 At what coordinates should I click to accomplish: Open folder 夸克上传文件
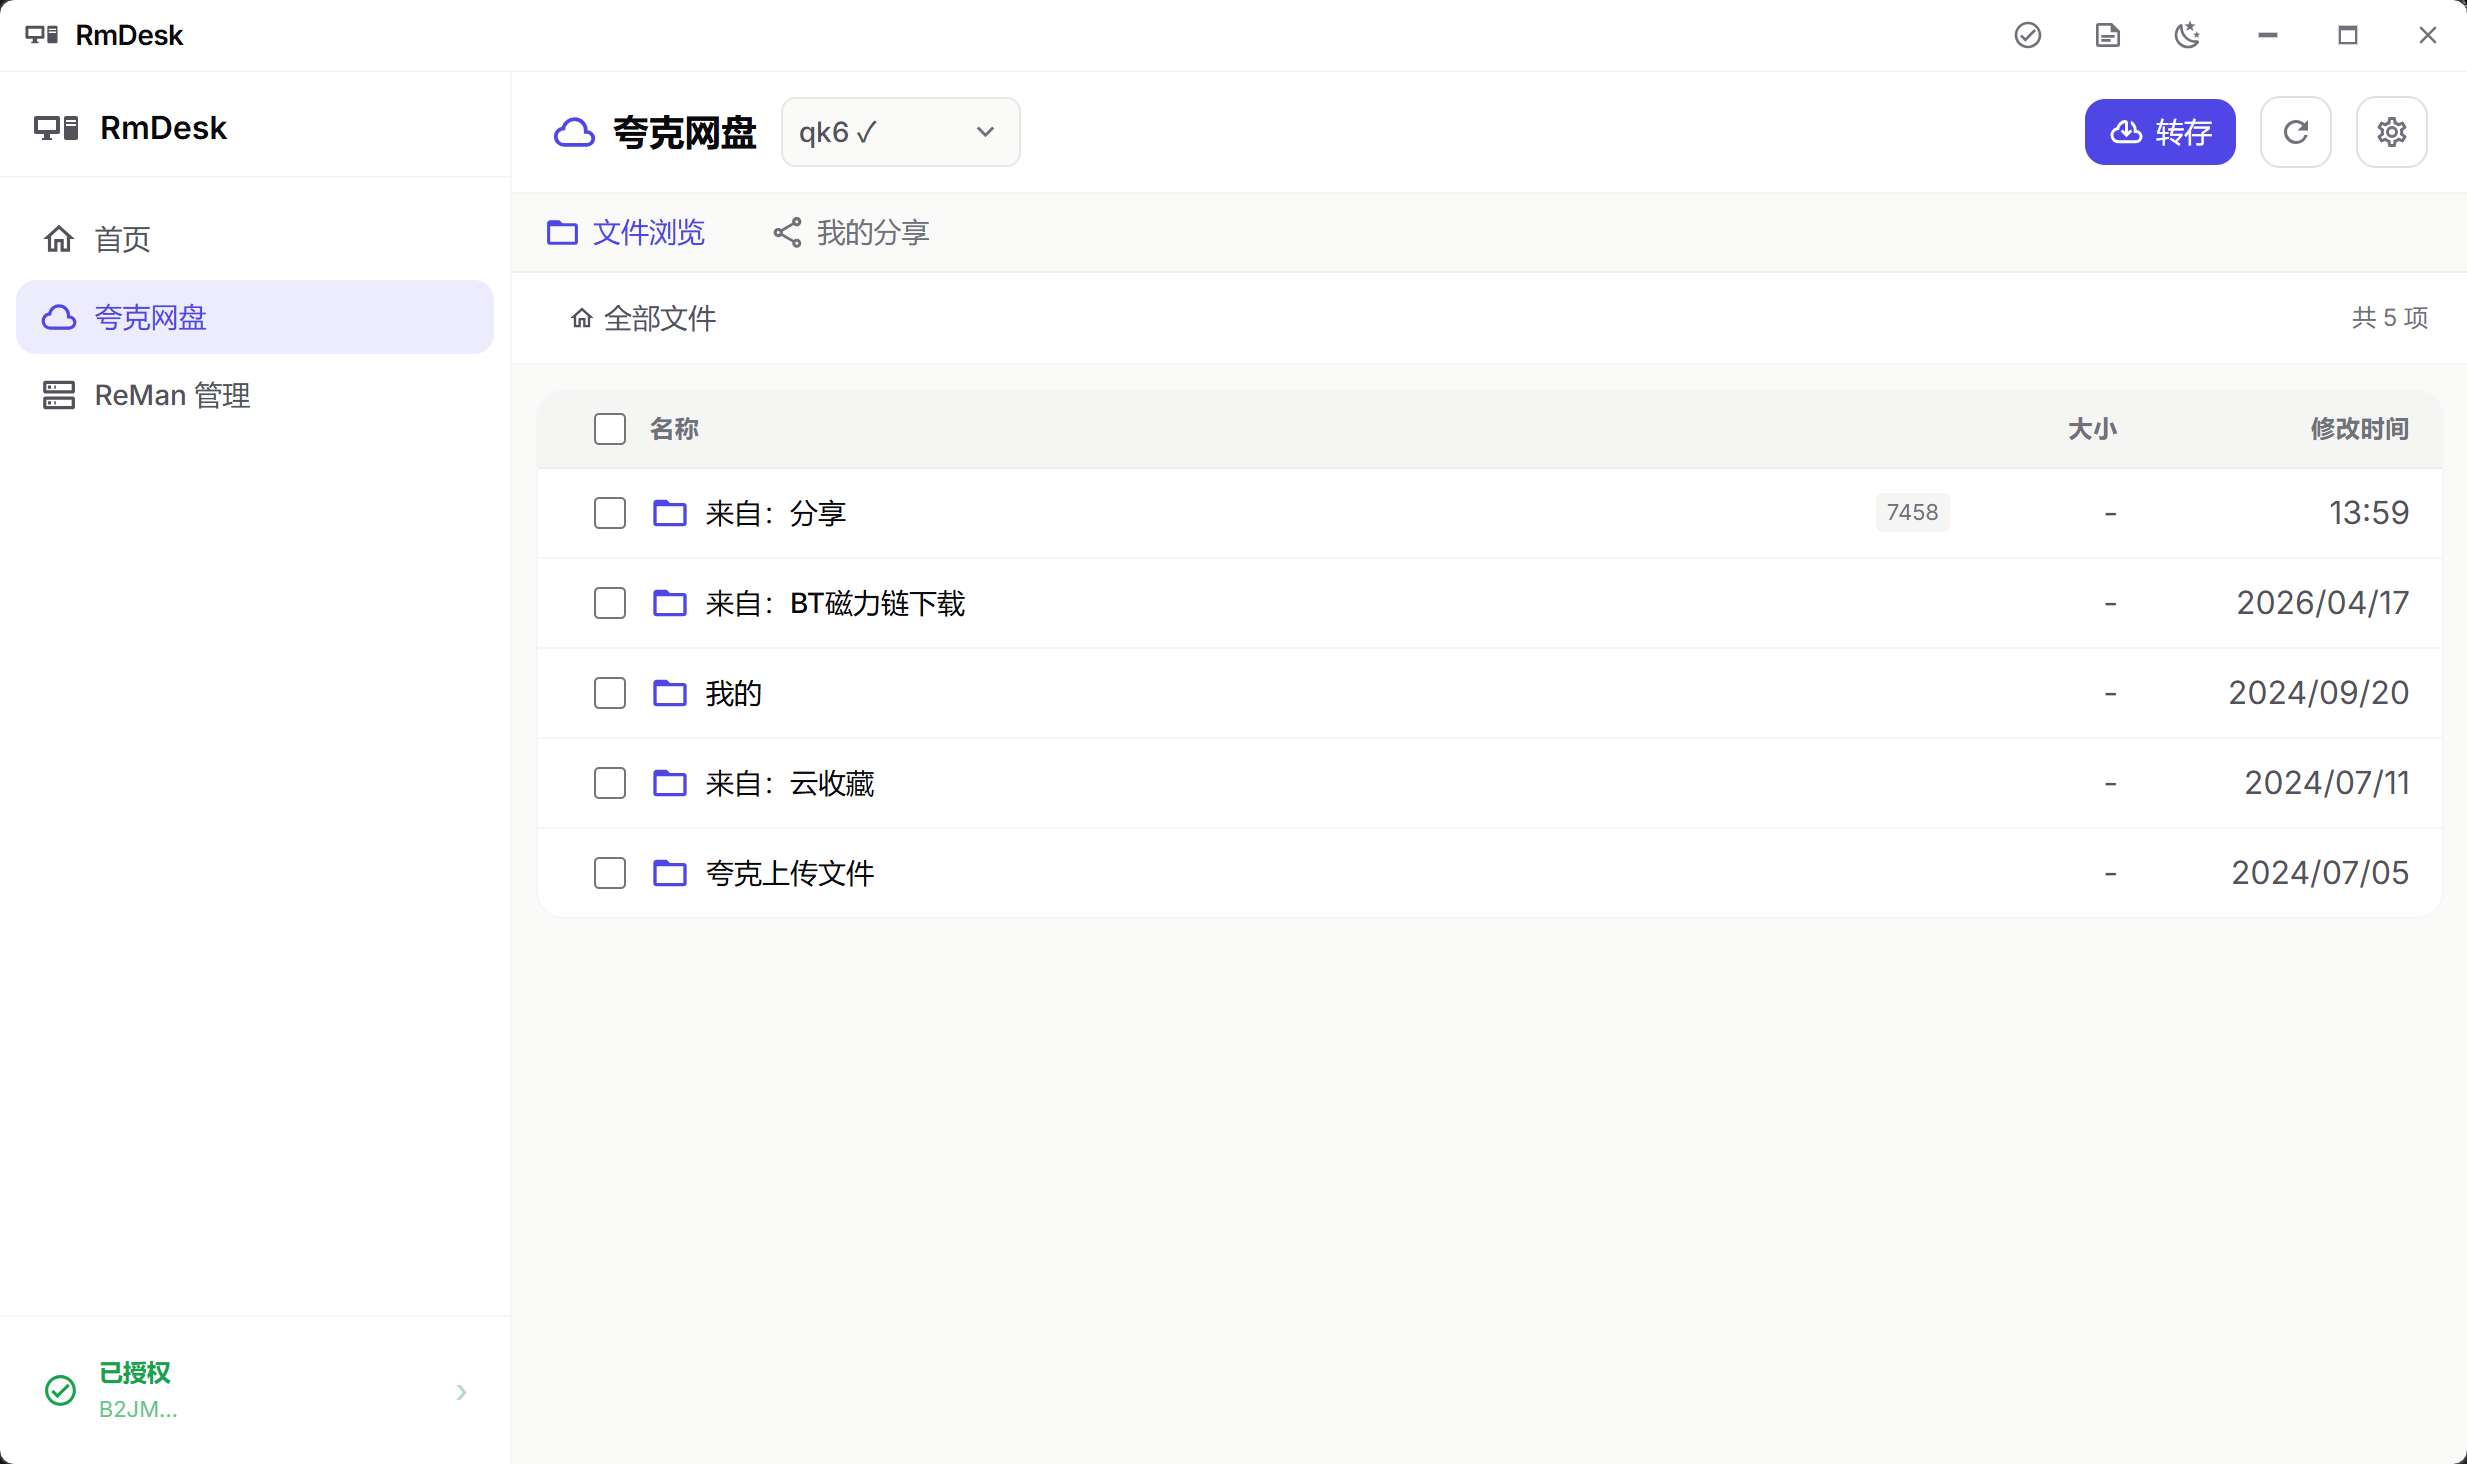click(x=790, y=873)
